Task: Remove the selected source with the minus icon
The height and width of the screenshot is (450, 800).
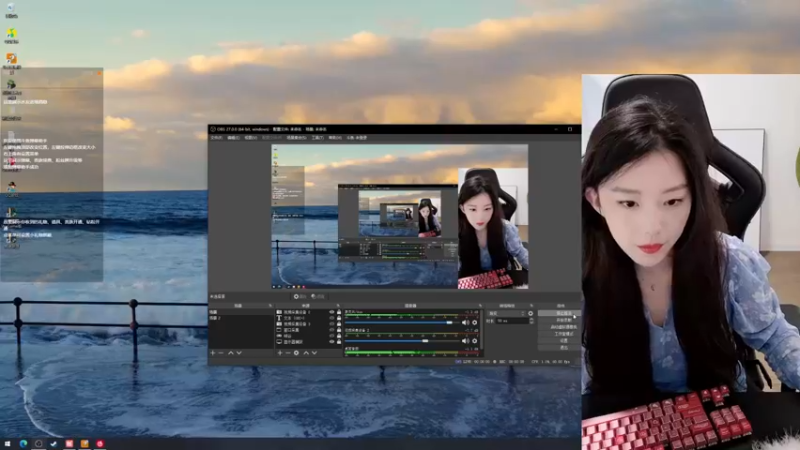Action: (x=288, y=353)
